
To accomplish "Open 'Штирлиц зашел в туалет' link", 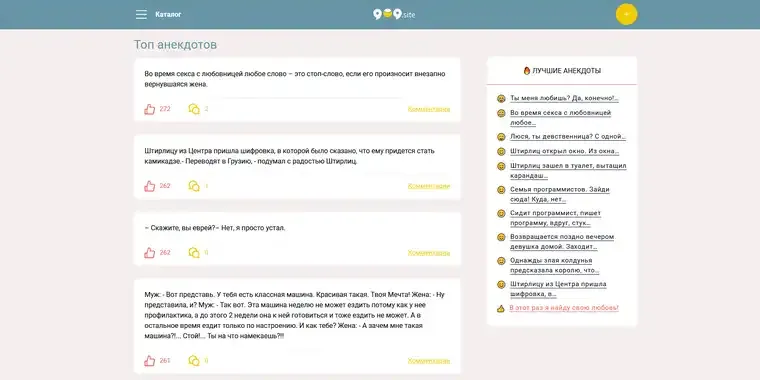I will point(568,171).
